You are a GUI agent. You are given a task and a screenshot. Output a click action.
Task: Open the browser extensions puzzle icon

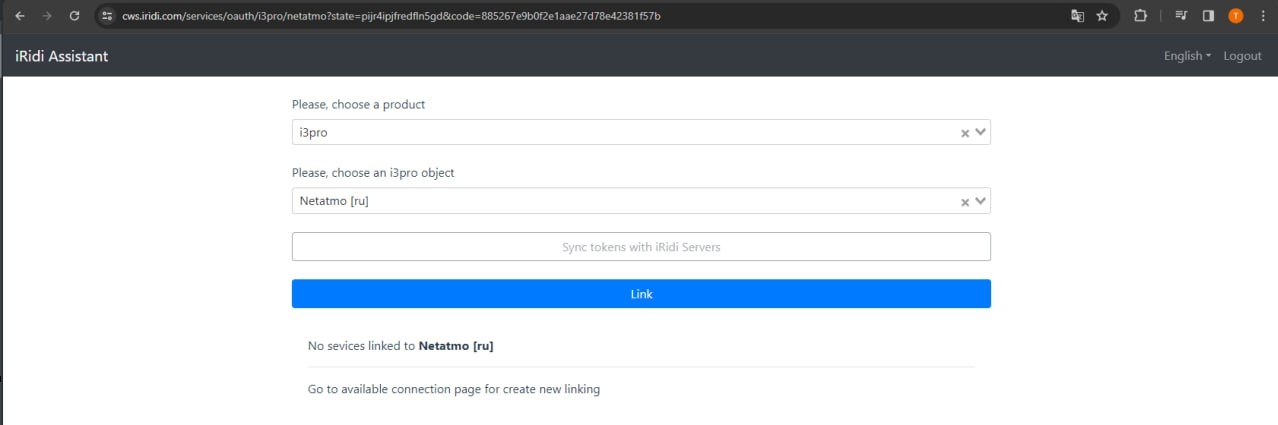click(x=1140, y=16)
